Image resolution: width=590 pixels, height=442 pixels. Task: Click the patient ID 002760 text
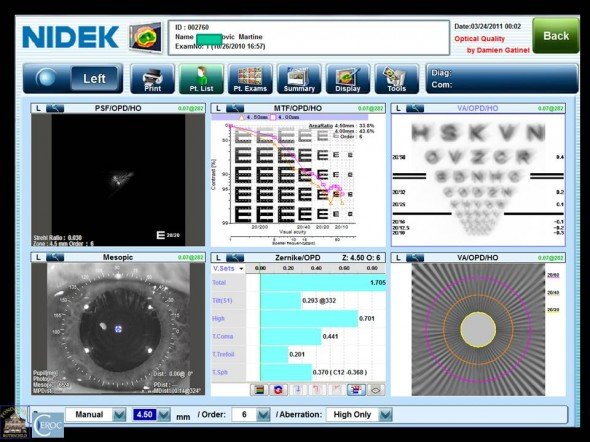point(192,27)
